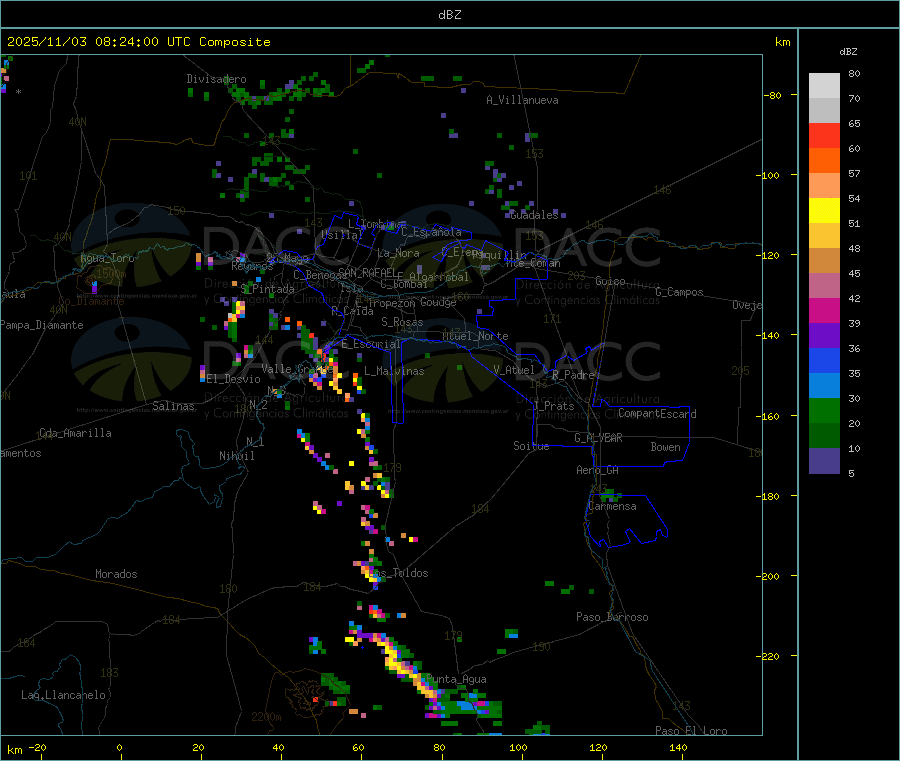Select the Punta_Agua label
Image resolution: width=900 pixels, height=761 pixels.
[x=456, y=679]
